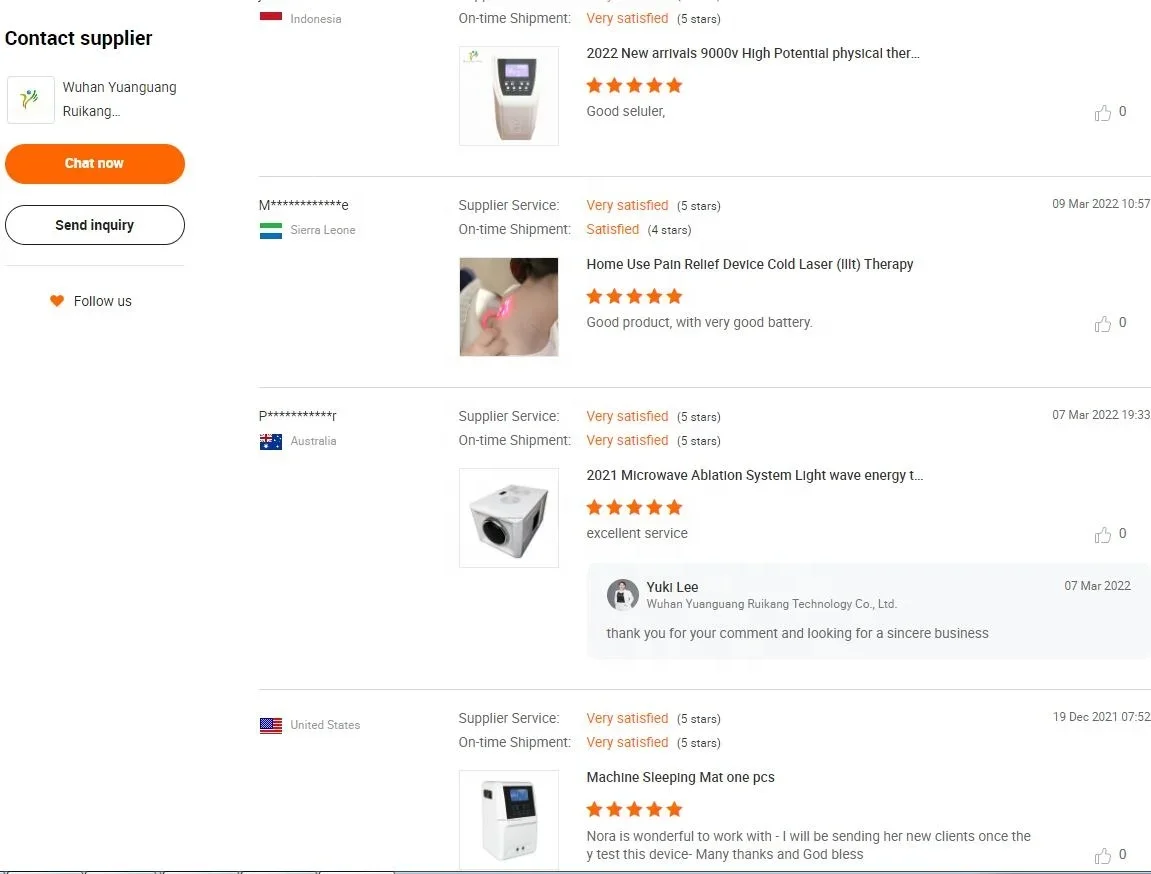Open the Cold Laser Therapy product image
This screenshot has height=874, width=1151.
[x=509, y=307]
